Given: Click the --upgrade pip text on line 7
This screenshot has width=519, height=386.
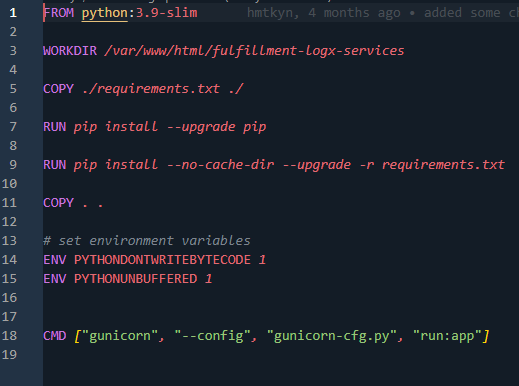Looking at the screenshot, I should pos(217,127).
